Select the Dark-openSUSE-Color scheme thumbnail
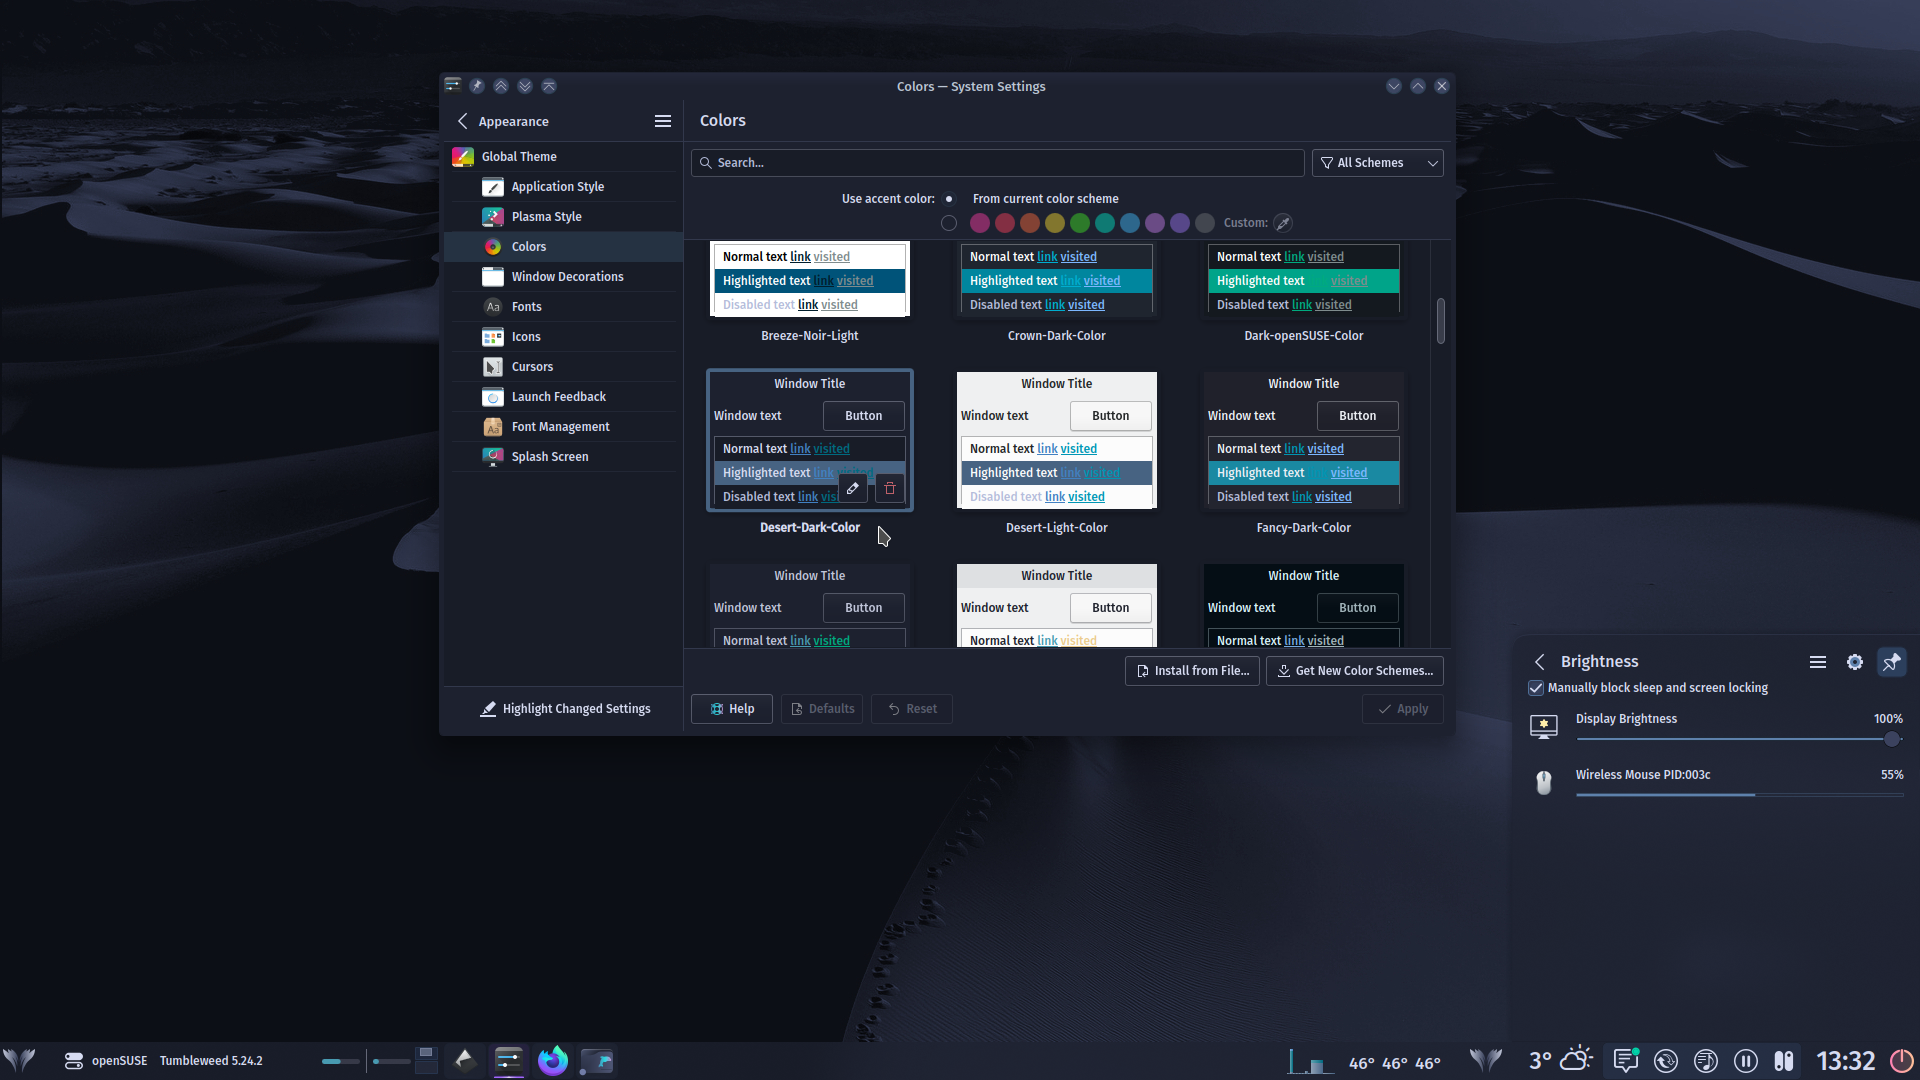This screenshot has height=1080, width=1920. tap(1304, 279)
